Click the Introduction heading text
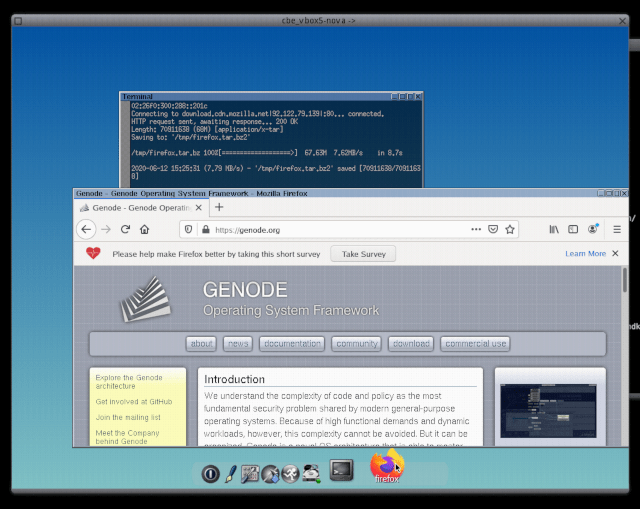Viewport: 640px width, 509px height. [x=234, y=379]
